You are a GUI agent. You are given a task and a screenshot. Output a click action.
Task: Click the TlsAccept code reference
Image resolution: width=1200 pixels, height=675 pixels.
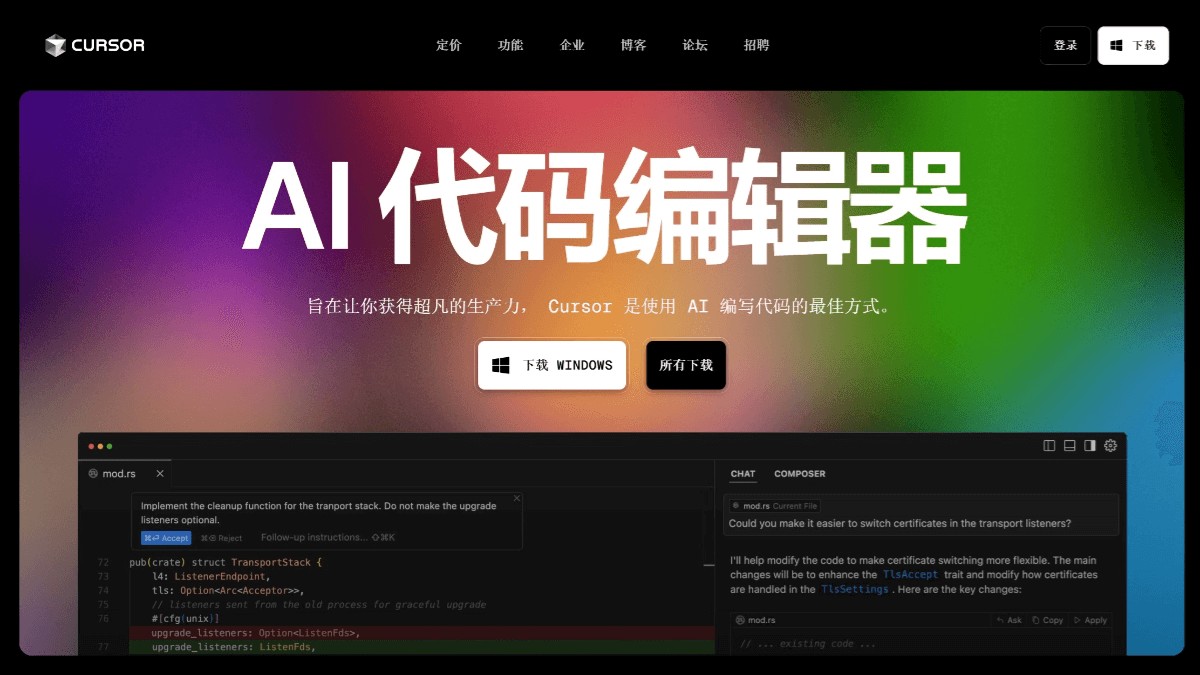click(910, 575)
